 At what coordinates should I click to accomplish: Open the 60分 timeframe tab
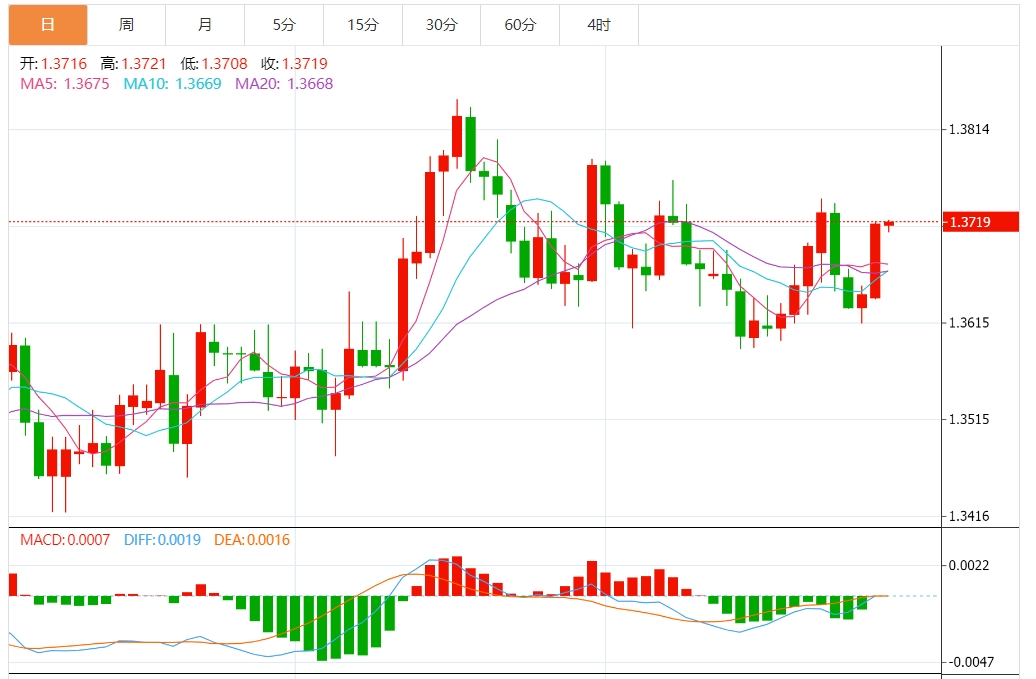pos(520,24)
